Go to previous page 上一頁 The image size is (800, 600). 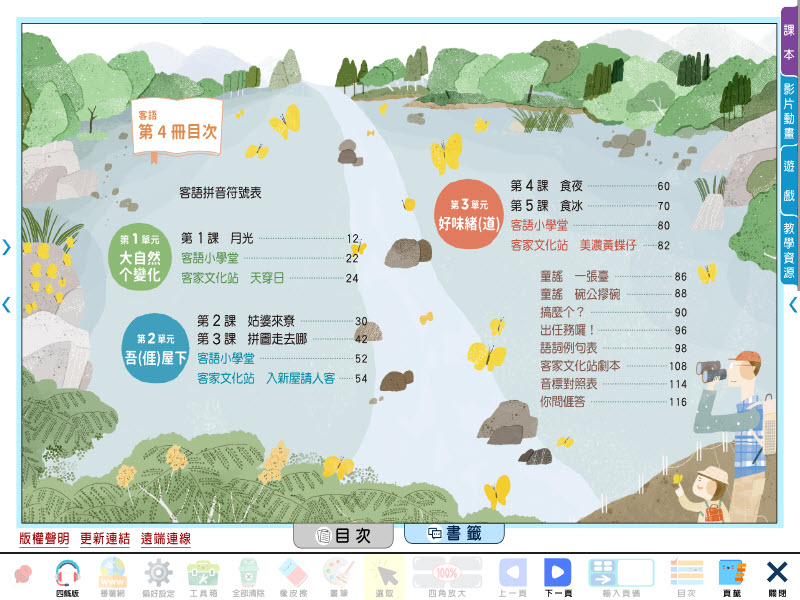click(512, 577)
